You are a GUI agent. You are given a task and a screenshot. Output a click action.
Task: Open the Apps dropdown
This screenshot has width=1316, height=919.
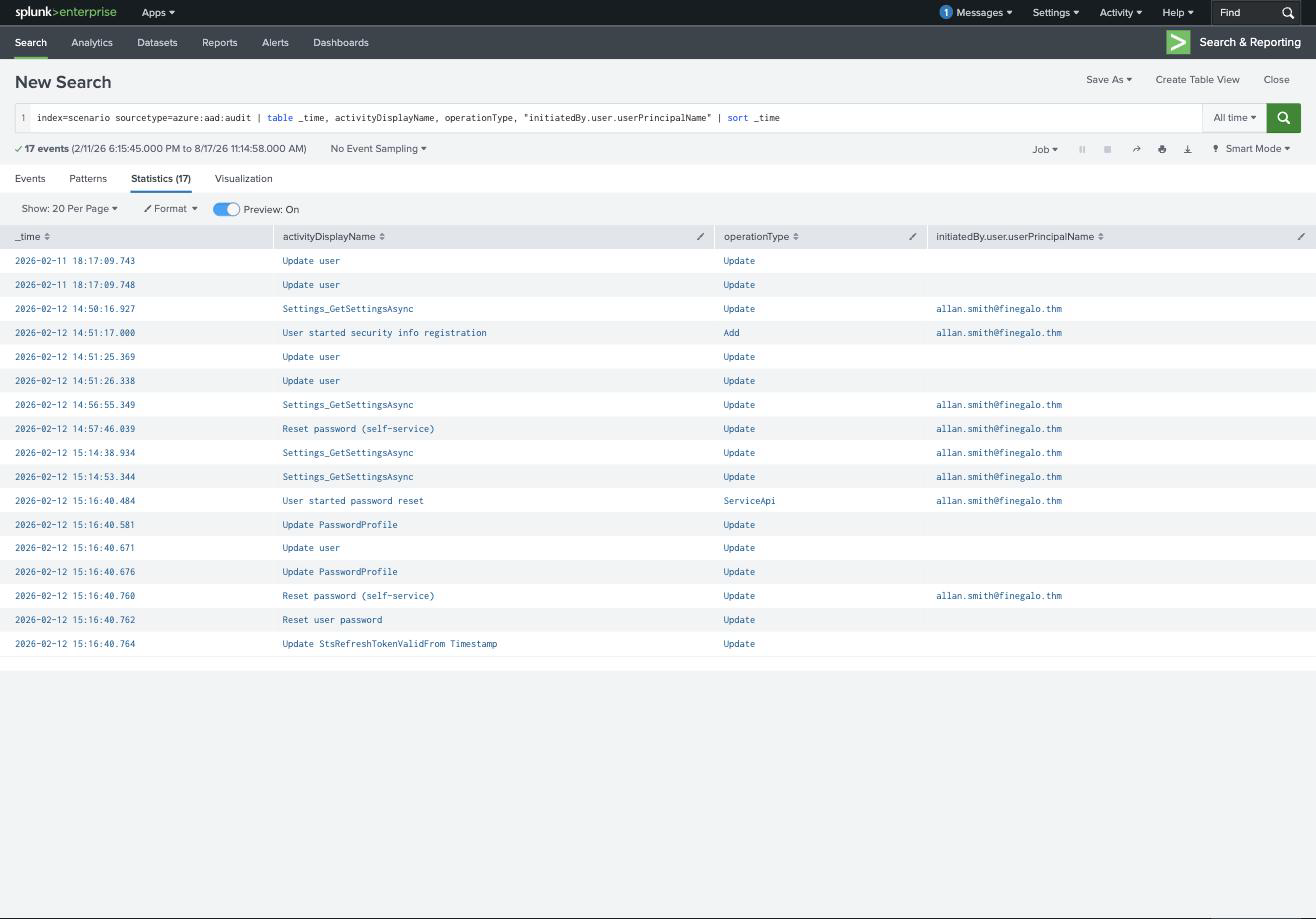click(x=158, y=13)
